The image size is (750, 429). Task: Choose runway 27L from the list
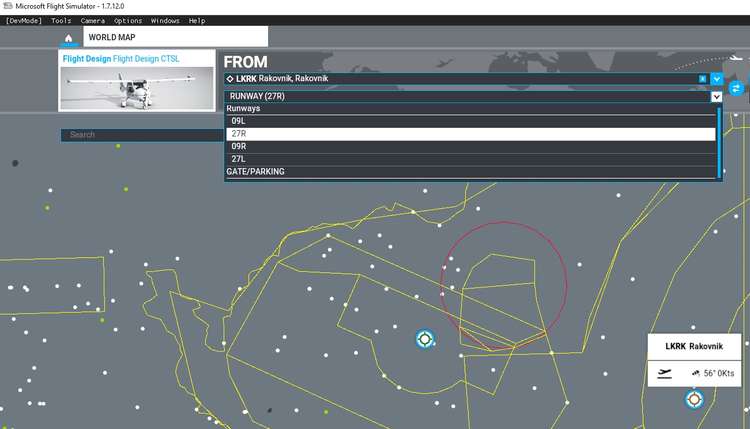[471, 159]
